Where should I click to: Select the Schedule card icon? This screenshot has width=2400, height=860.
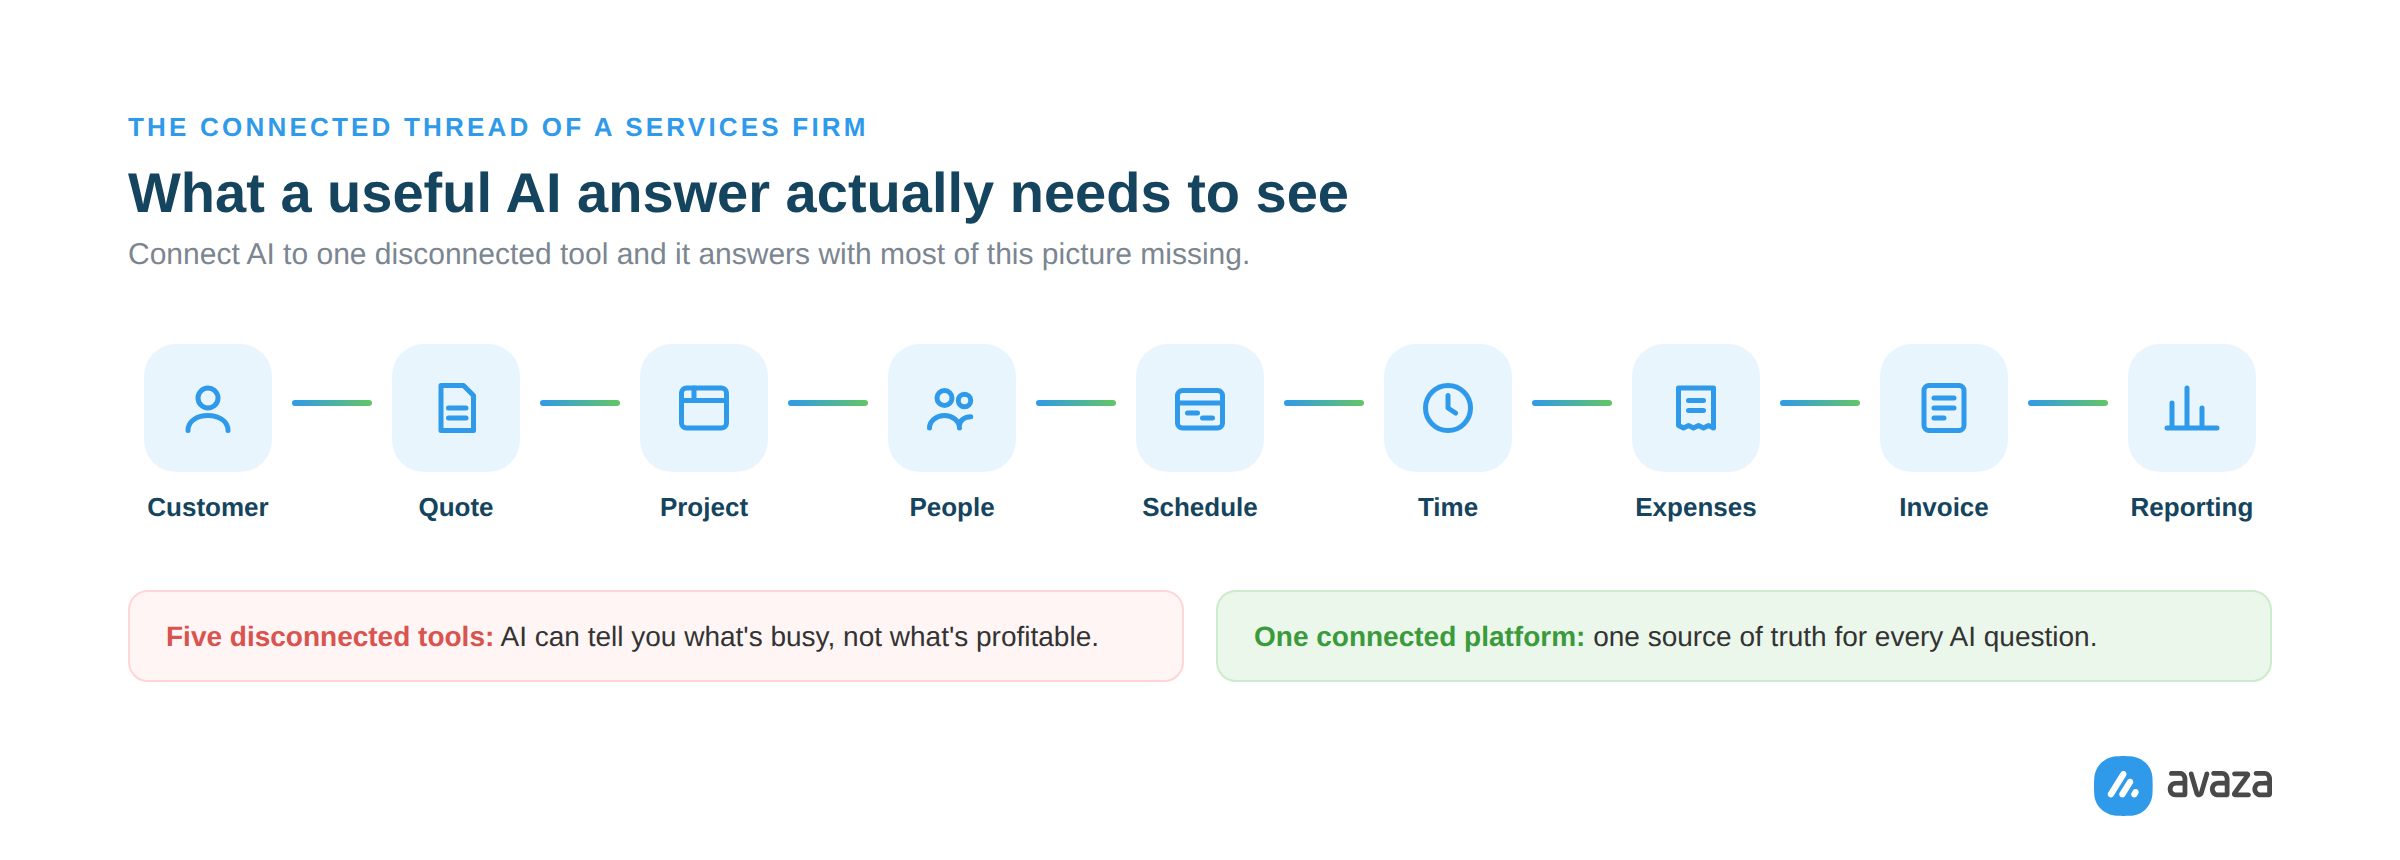tap(1200, 408)
